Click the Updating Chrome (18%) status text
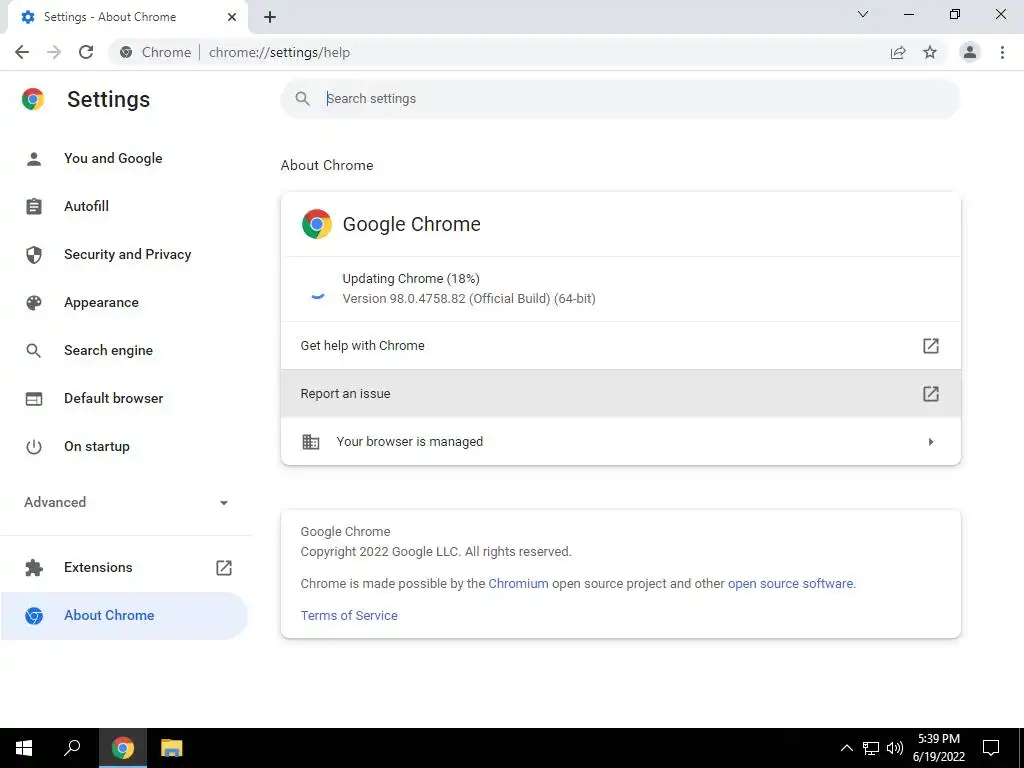The height and width of the screenshot is (768, 1024). click(411, 279)
